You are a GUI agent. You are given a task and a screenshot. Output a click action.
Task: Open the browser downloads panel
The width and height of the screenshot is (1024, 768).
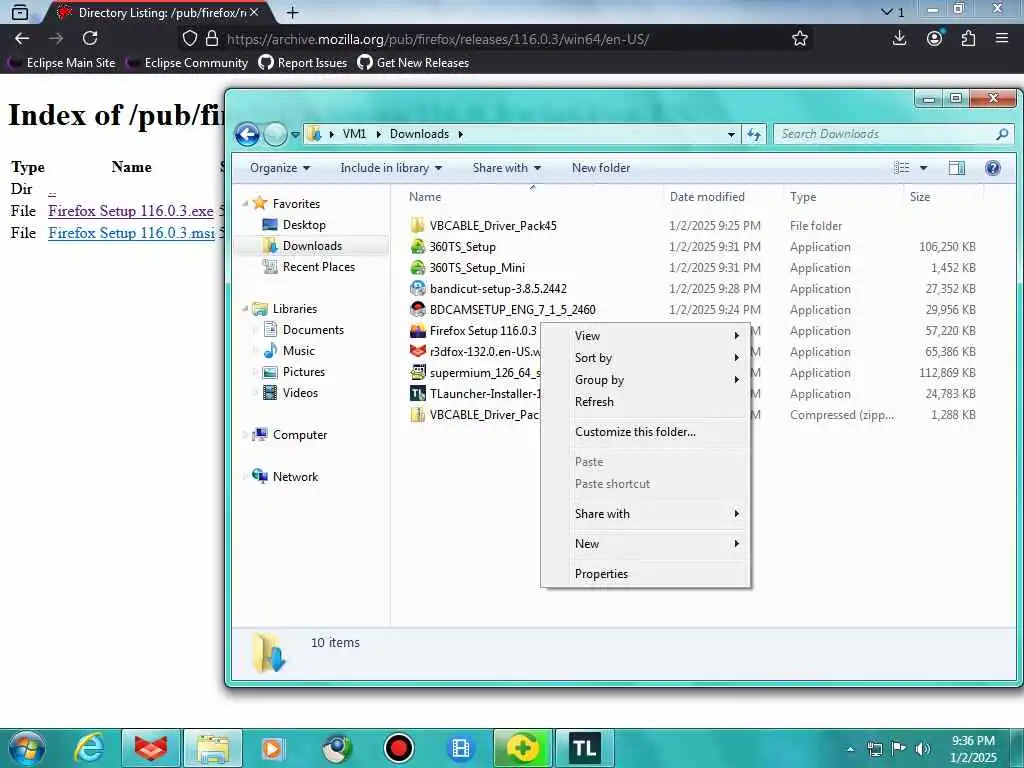coord(899,39)
